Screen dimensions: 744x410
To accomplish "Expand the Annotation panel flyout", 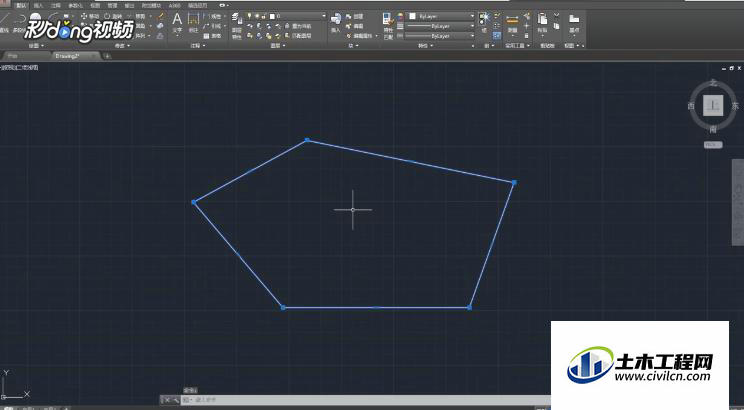I will pyautogui.click(x=198, y=46).
